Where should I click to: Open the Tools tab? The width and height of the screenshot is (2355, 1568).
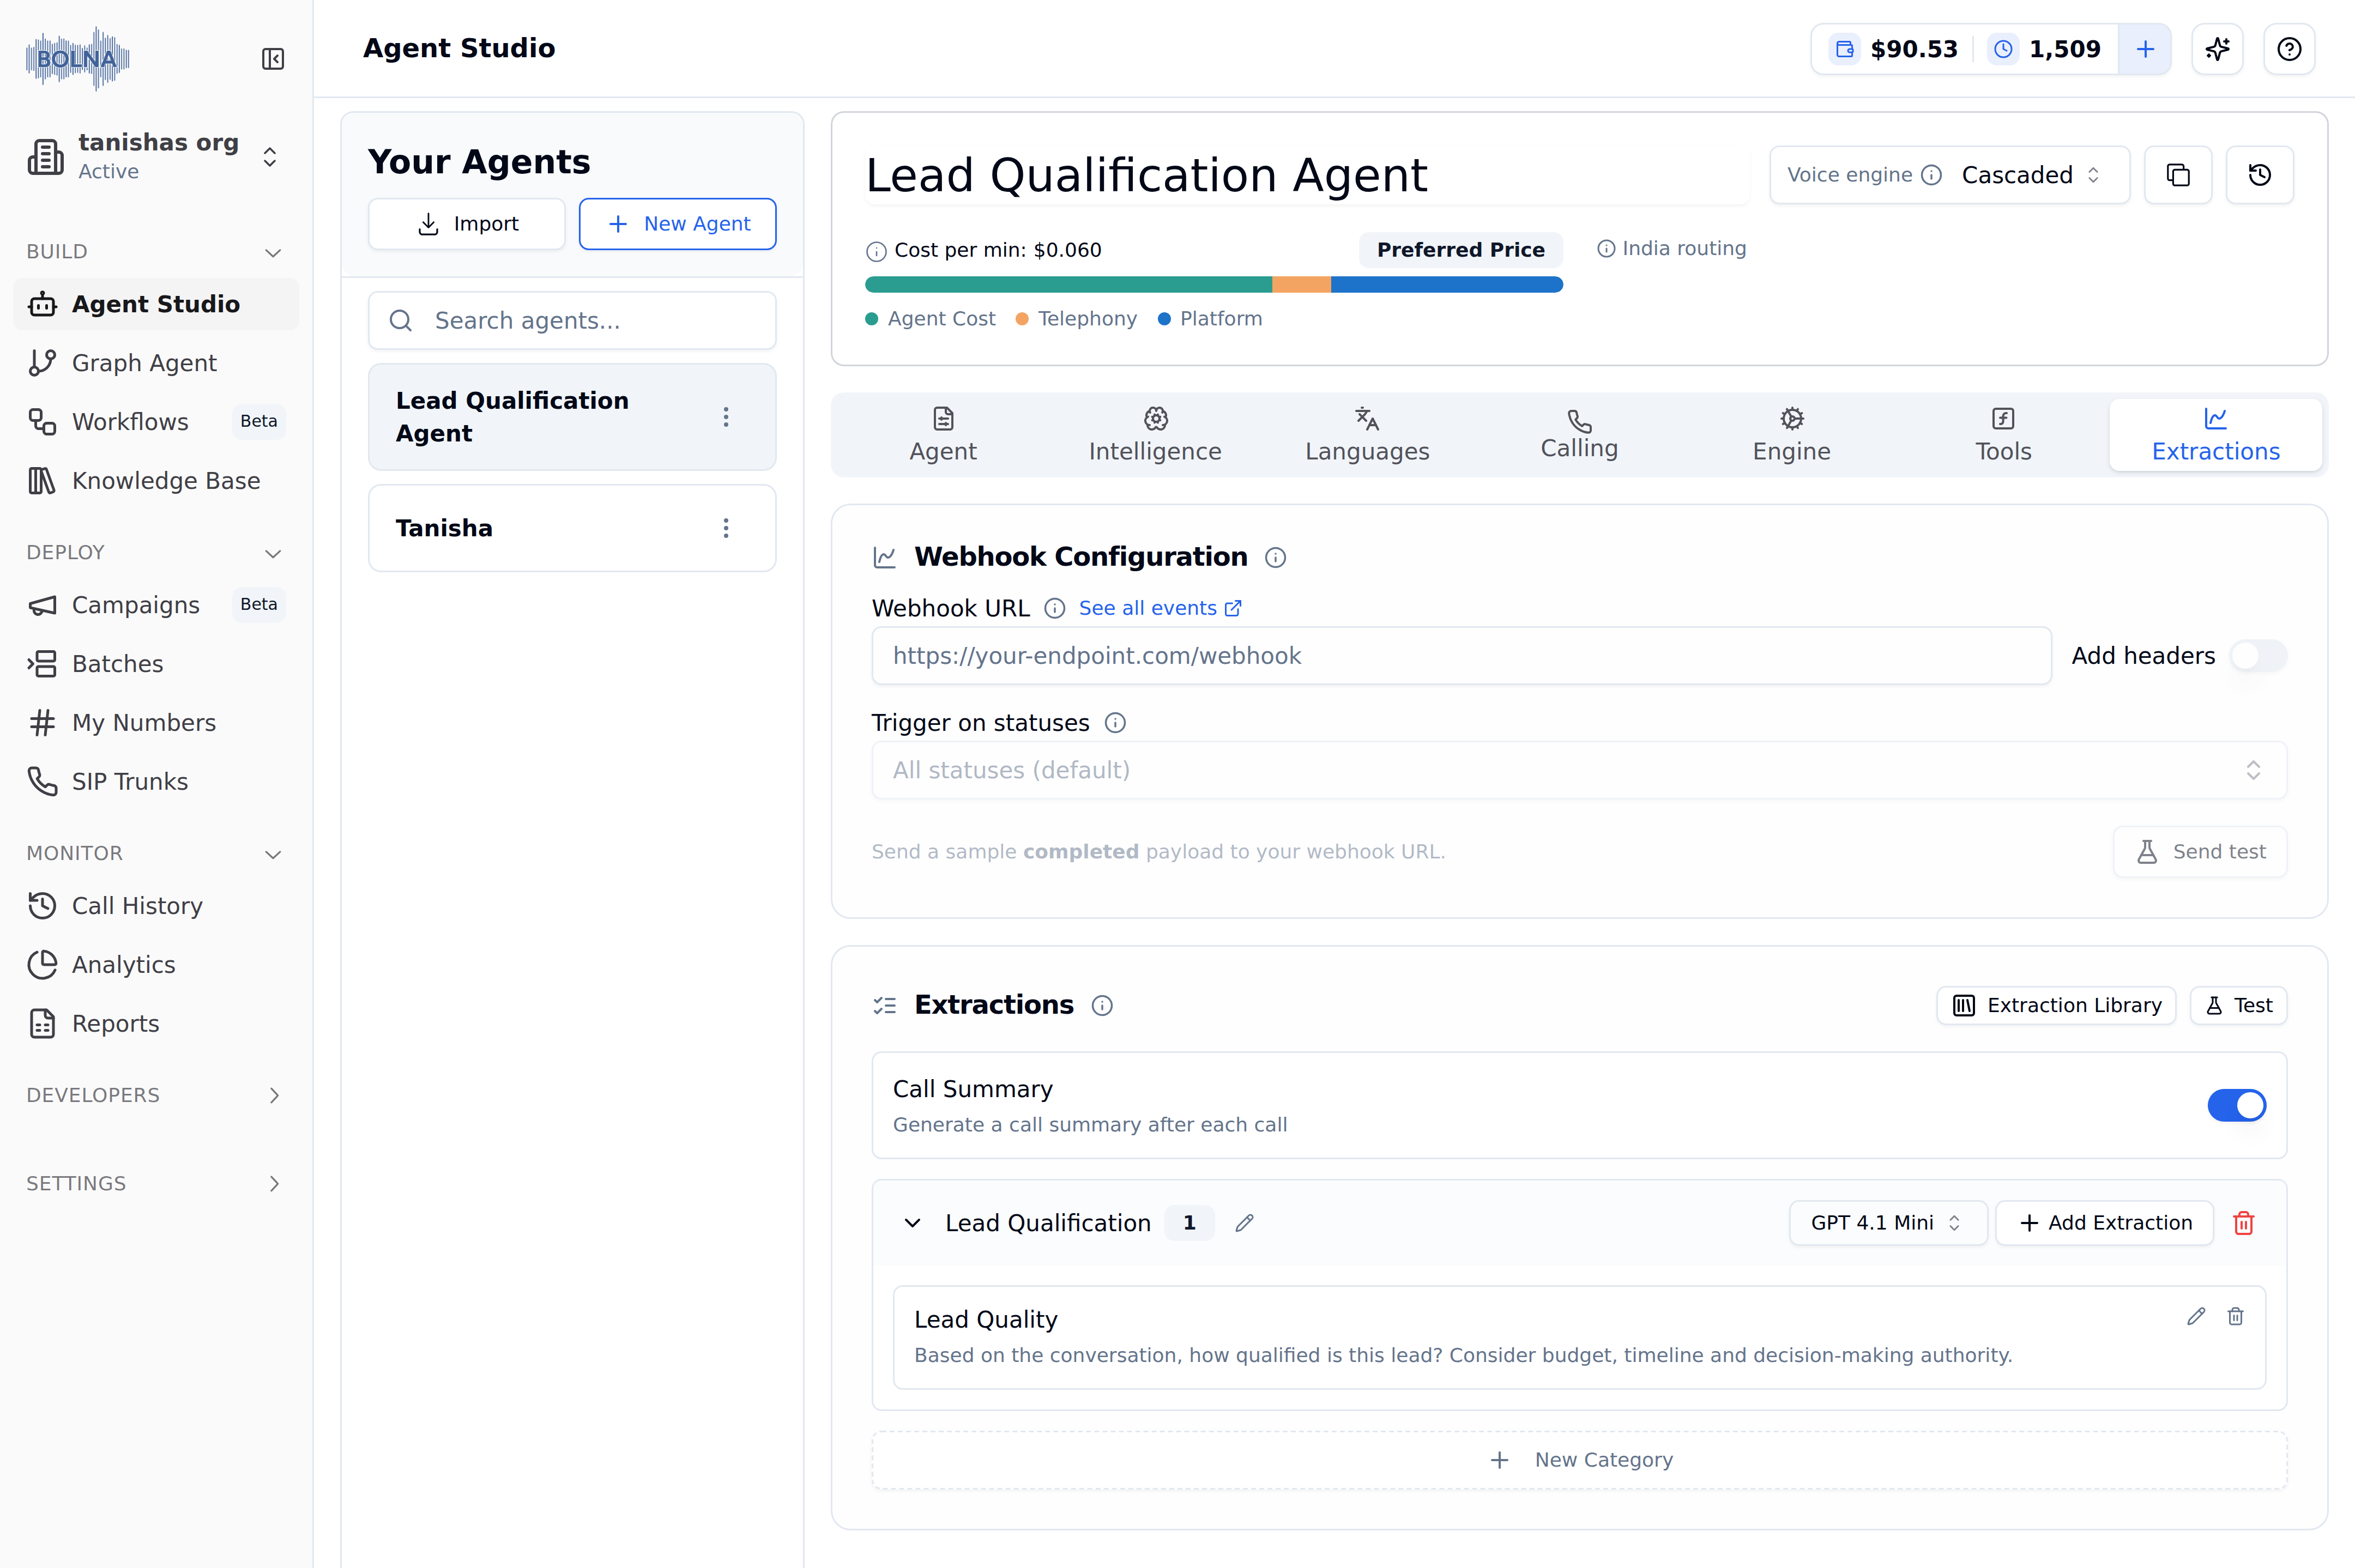2003,435
